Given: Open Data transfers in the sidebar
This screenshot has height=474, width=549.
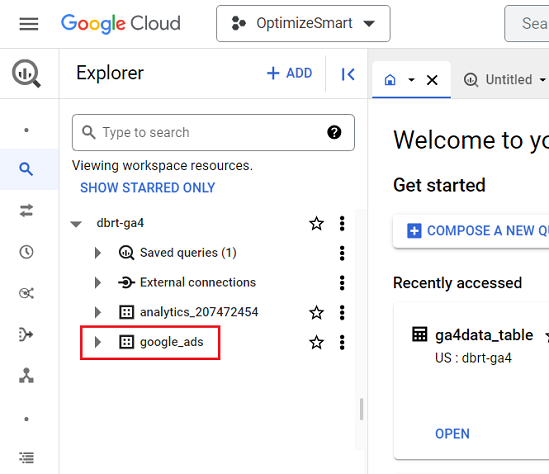Looking at the screenshot, I should click(x=26, y=210).
